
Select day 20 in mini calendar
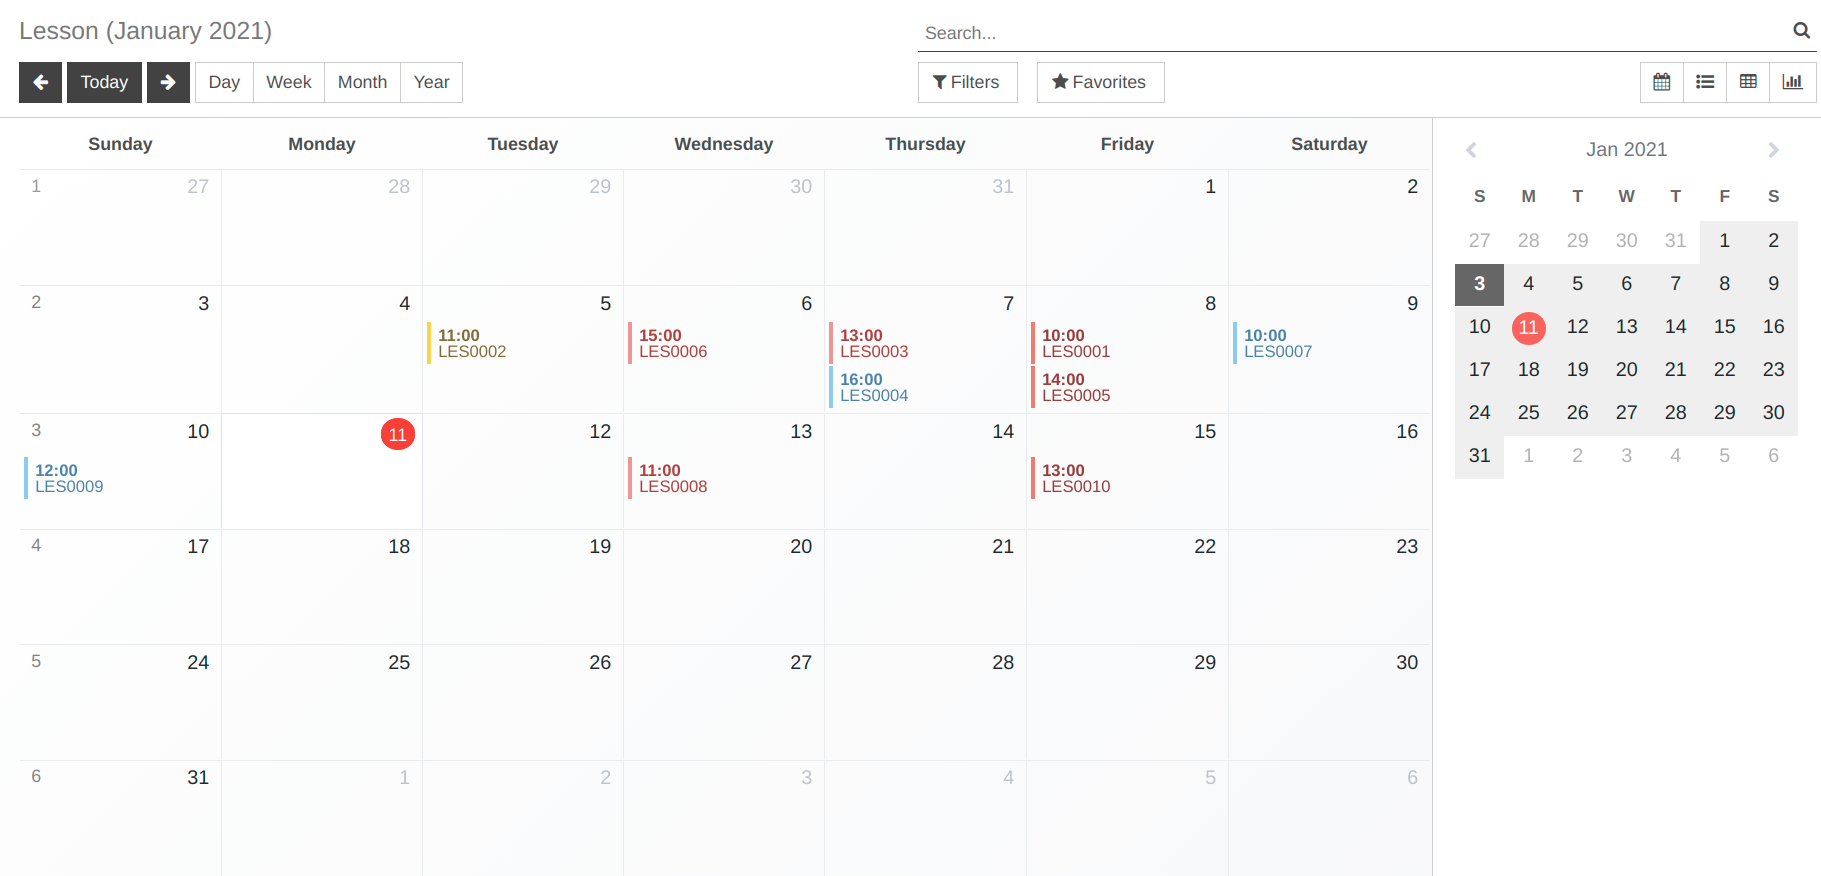[x=1626, y=369]
